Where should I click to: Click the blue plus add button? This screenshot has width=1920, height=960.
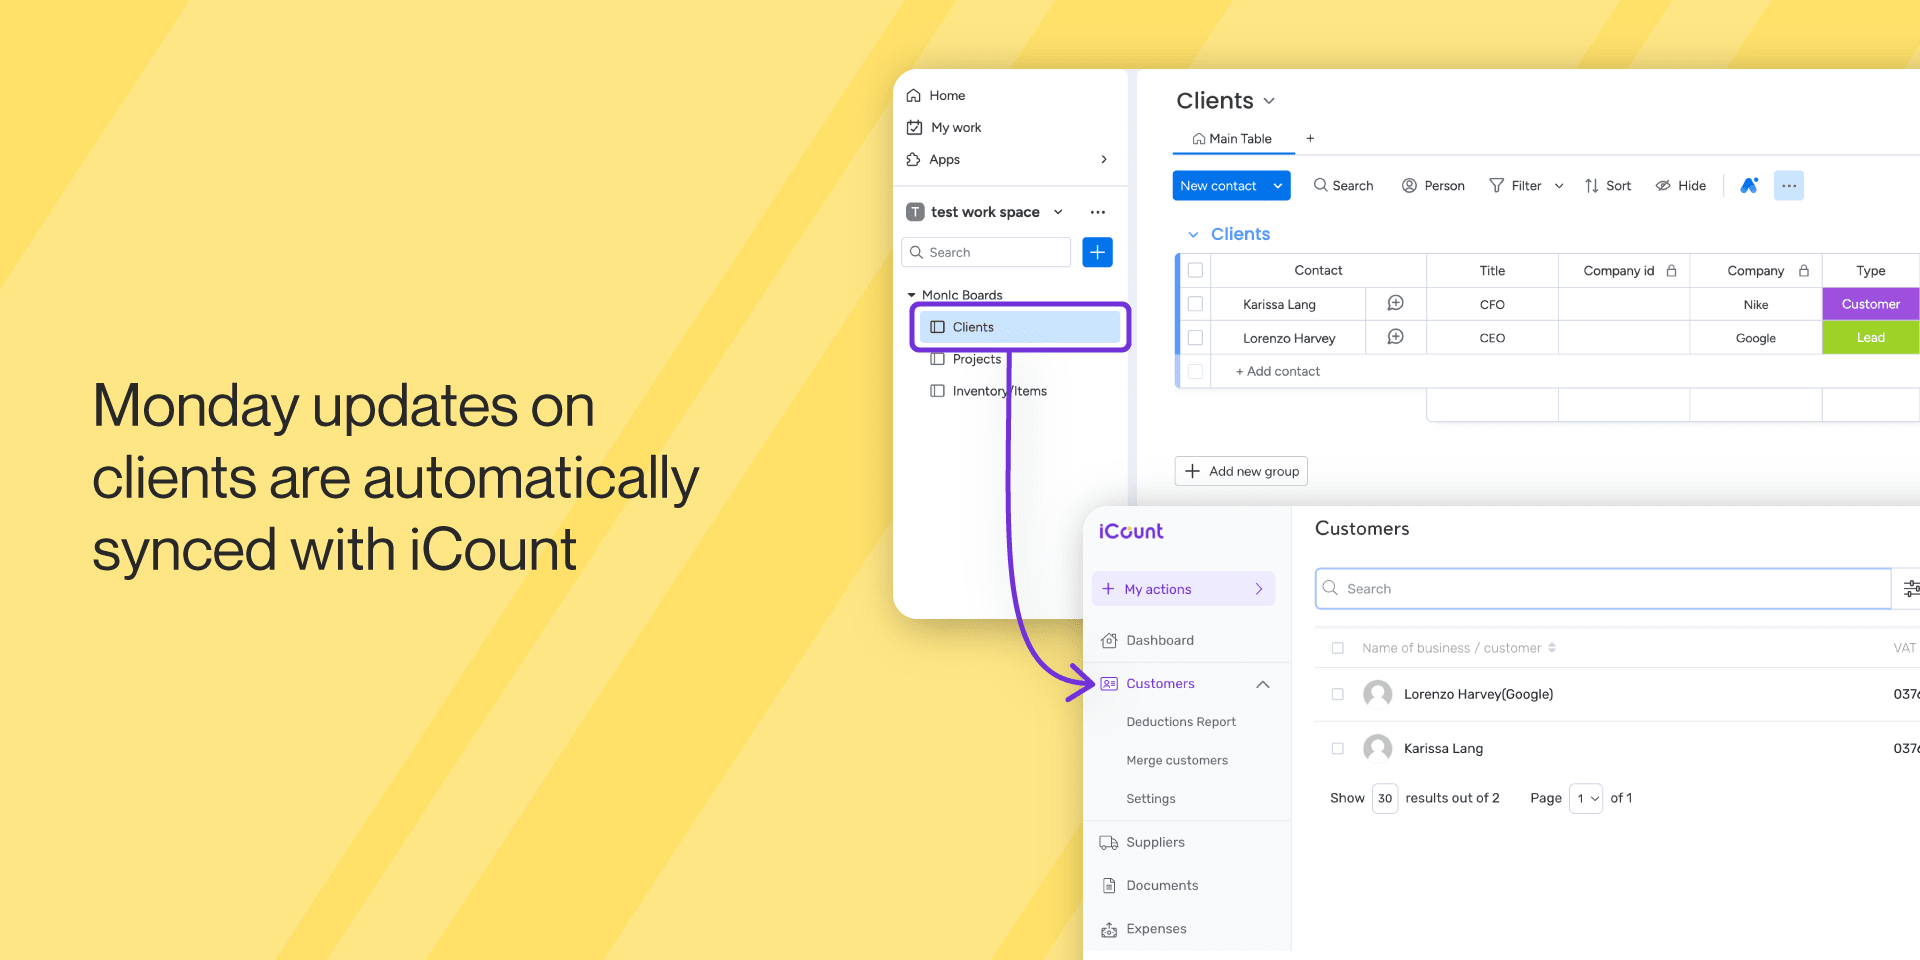(1097, 252)
